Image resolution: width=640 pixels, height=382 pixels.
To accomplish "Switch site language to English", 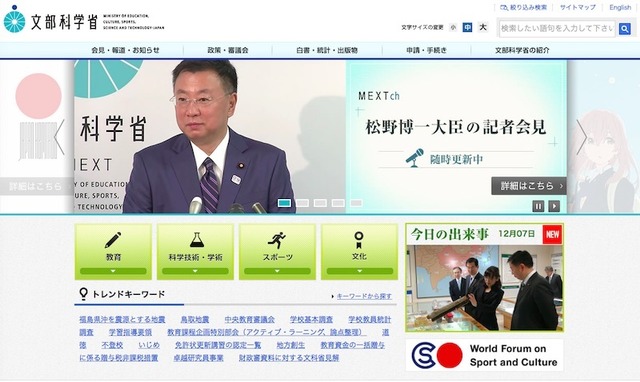I will (x=620, y=7).
